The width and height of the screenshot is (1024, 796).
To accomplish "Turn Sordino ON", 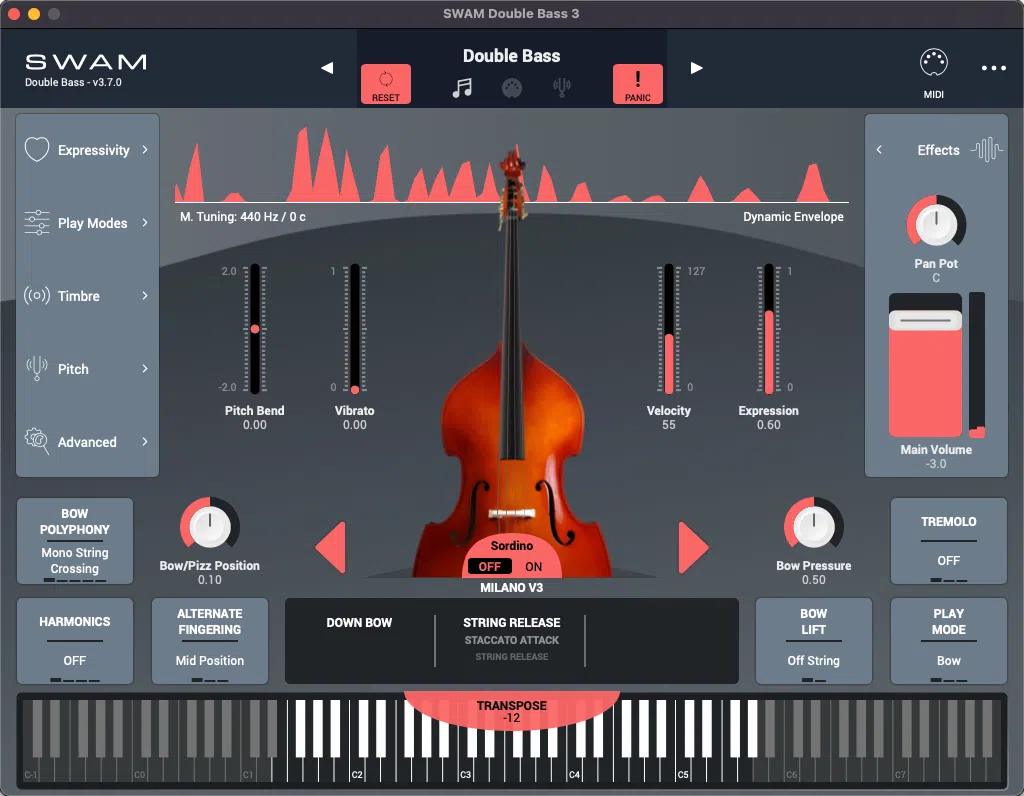I will (533, 566).
